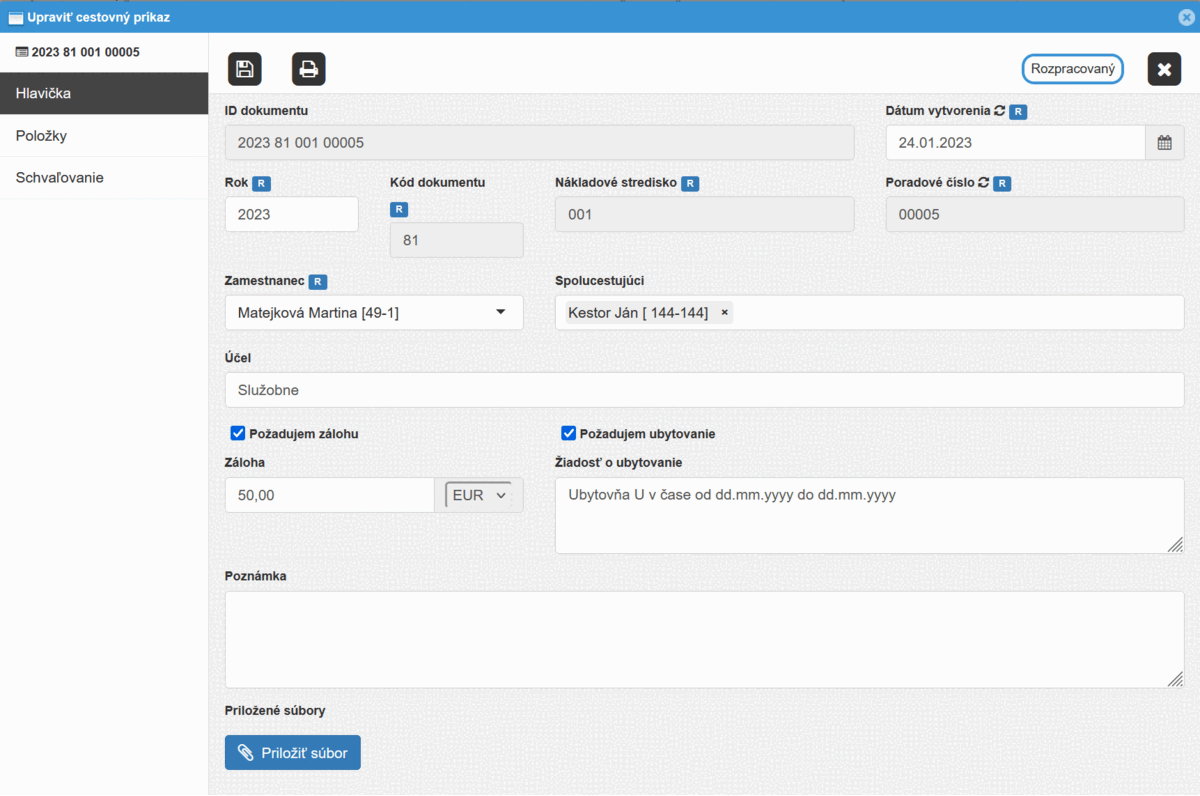
Task: Click into the Poznámka text area
Action: [704, 639]
